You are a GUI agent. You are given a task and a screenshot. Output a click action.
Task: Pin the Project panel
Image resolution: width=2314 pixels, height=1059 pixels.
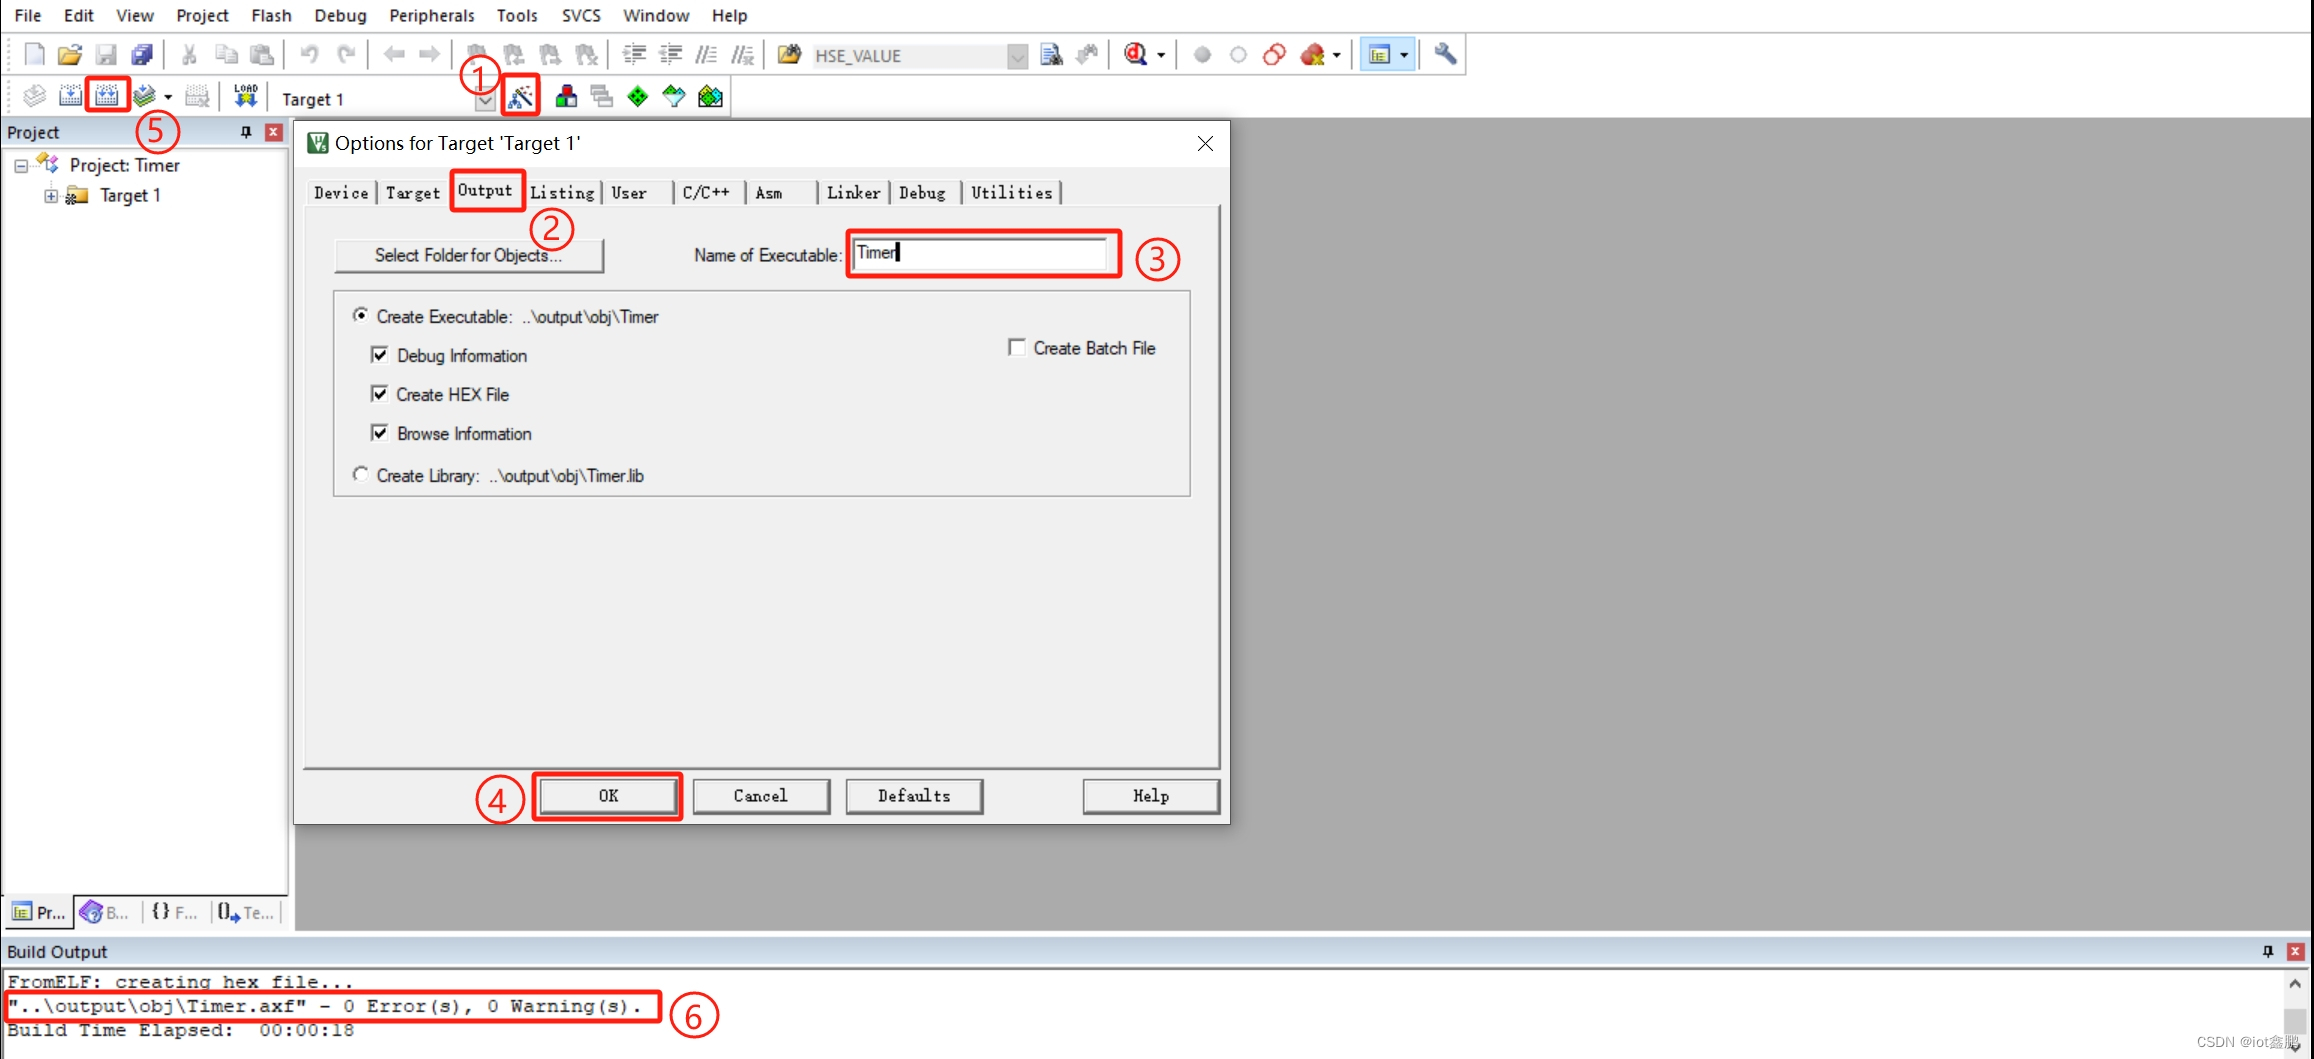245,132
